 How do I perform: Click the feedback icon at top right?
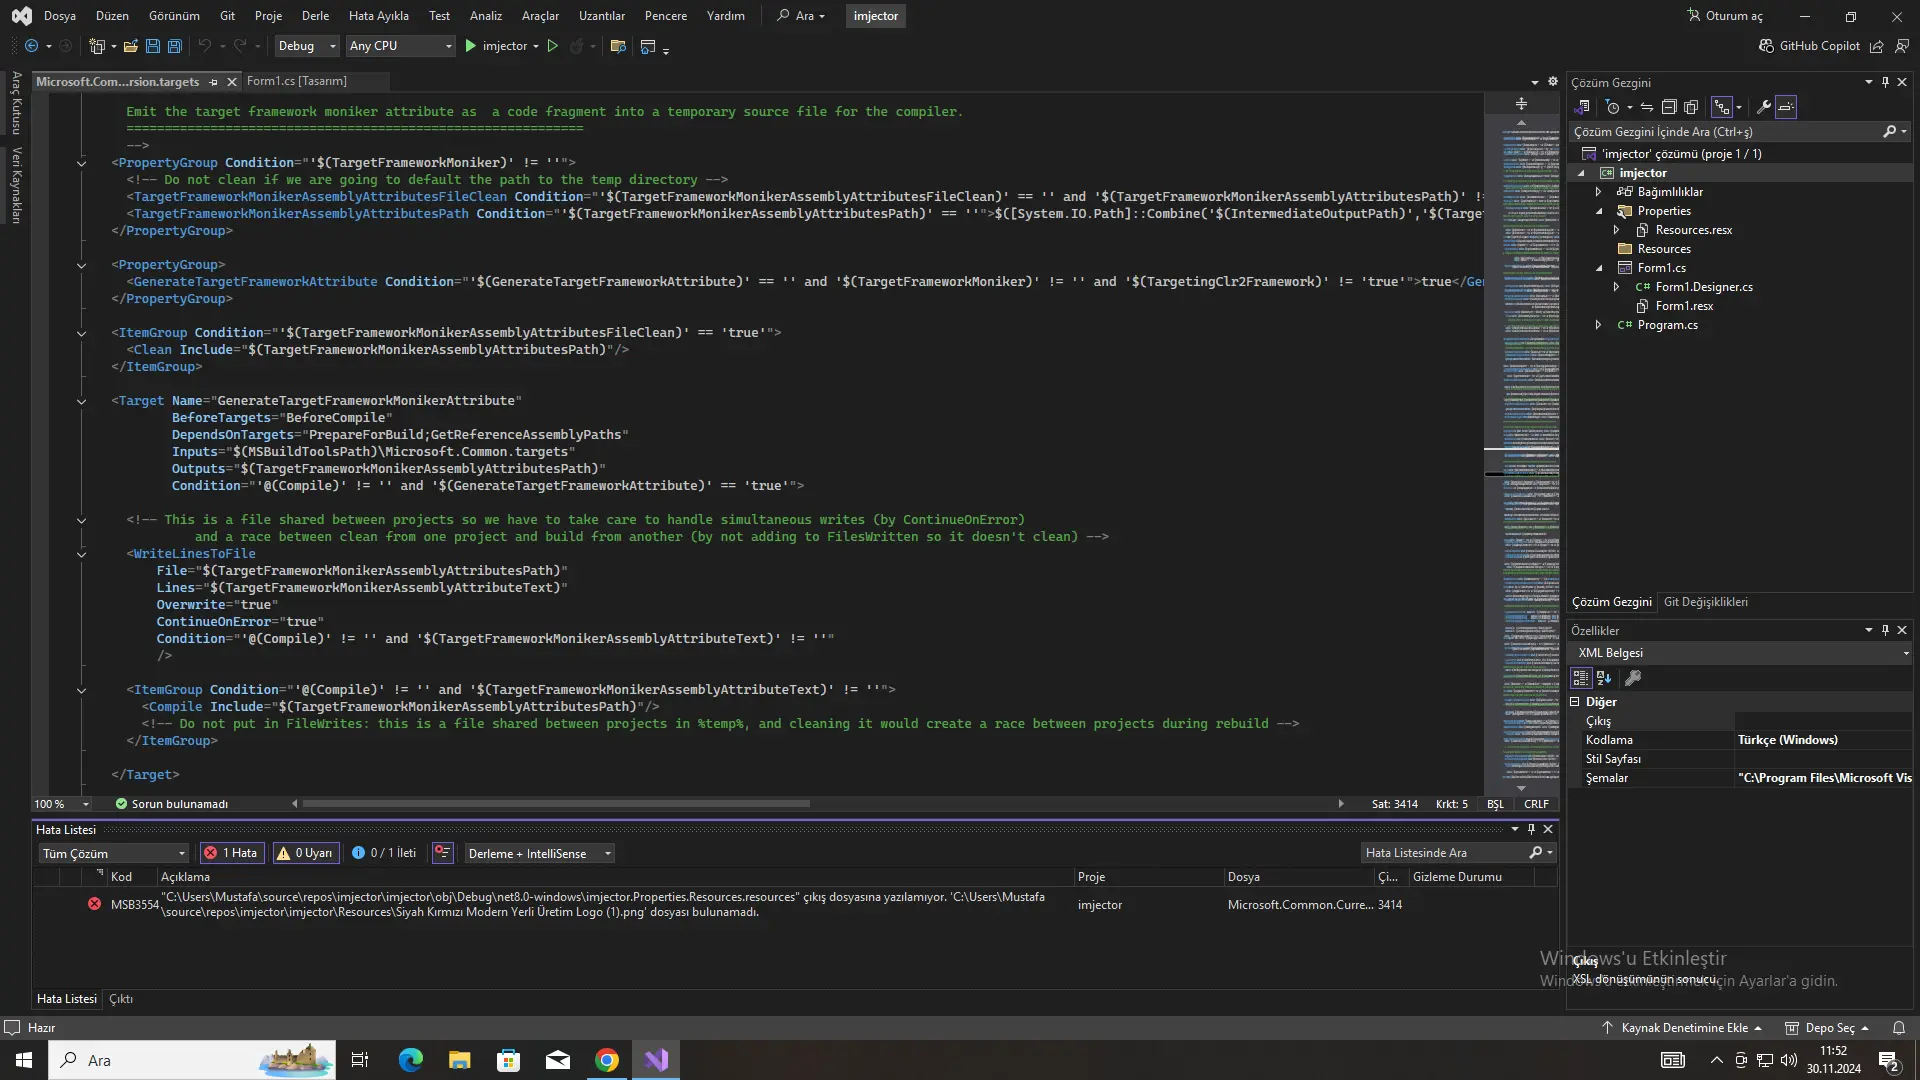coord(1902,46)
